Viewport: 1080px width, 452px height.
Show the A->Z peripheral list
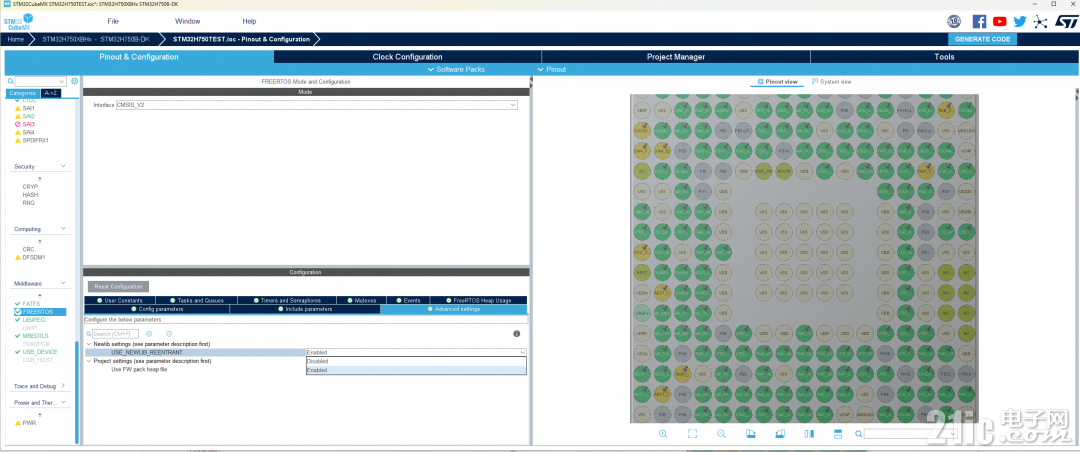tap(50, 93)
